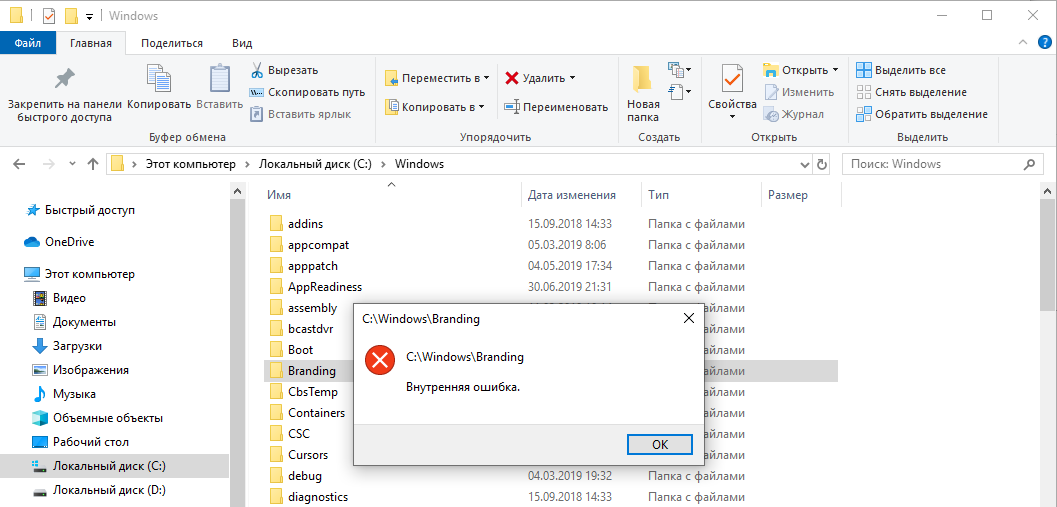Collapse the ribbon with the chevron
Screen dimensions: 1057x507
[x=1022, y=42]
